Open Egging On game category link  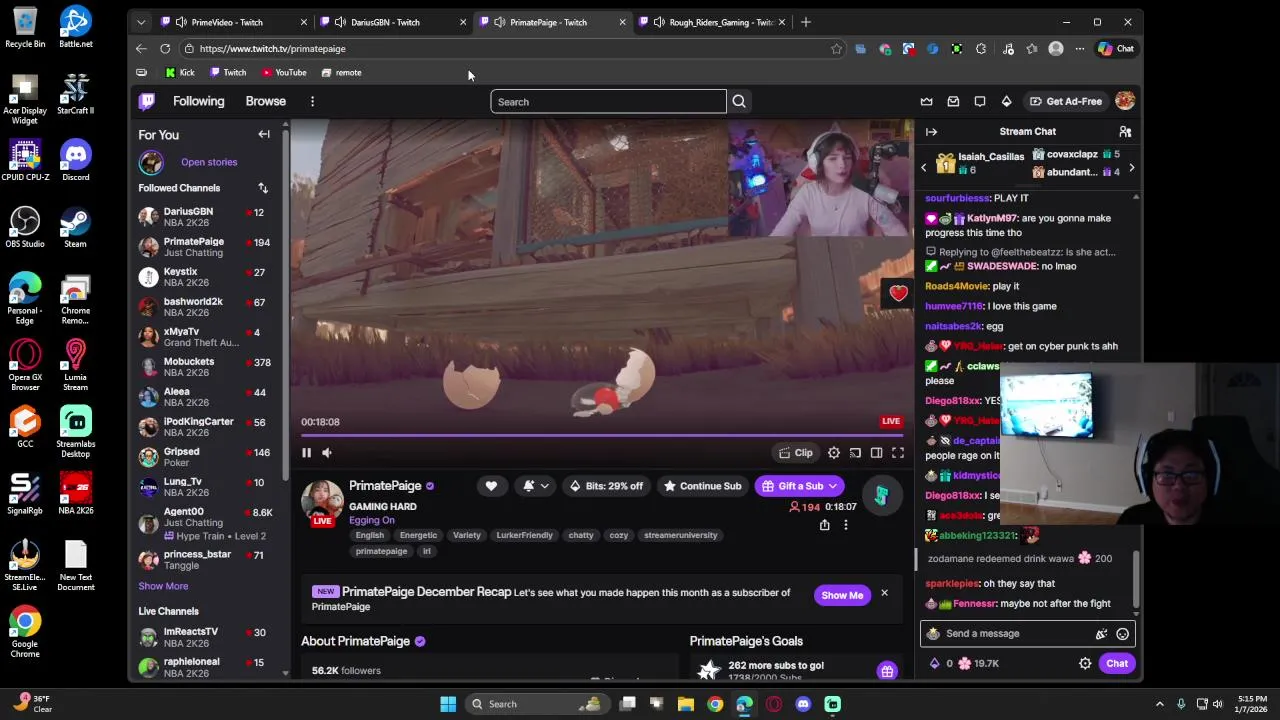[372, 520]
